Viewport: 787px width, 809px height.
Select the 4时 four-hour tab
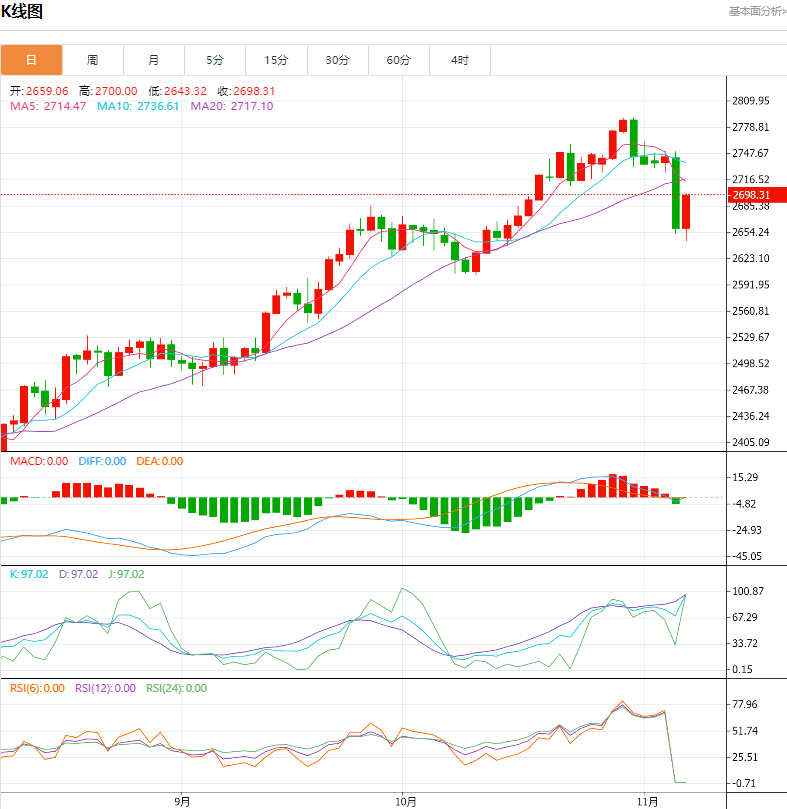point(459,60)
